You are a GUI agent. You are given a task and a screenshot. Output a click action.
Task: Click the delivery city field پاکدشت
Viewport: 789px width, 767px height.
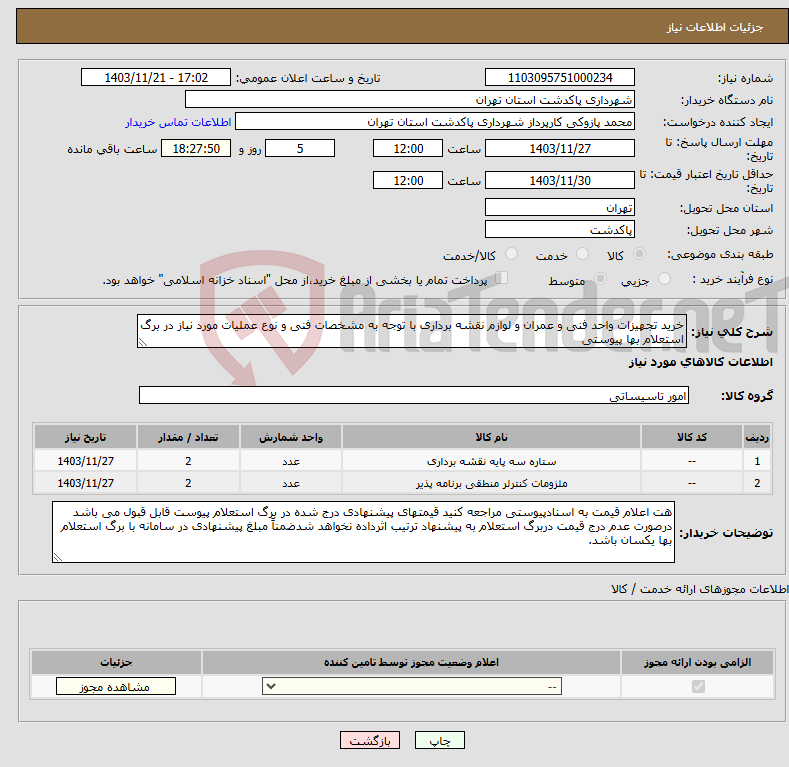(560, 229)
